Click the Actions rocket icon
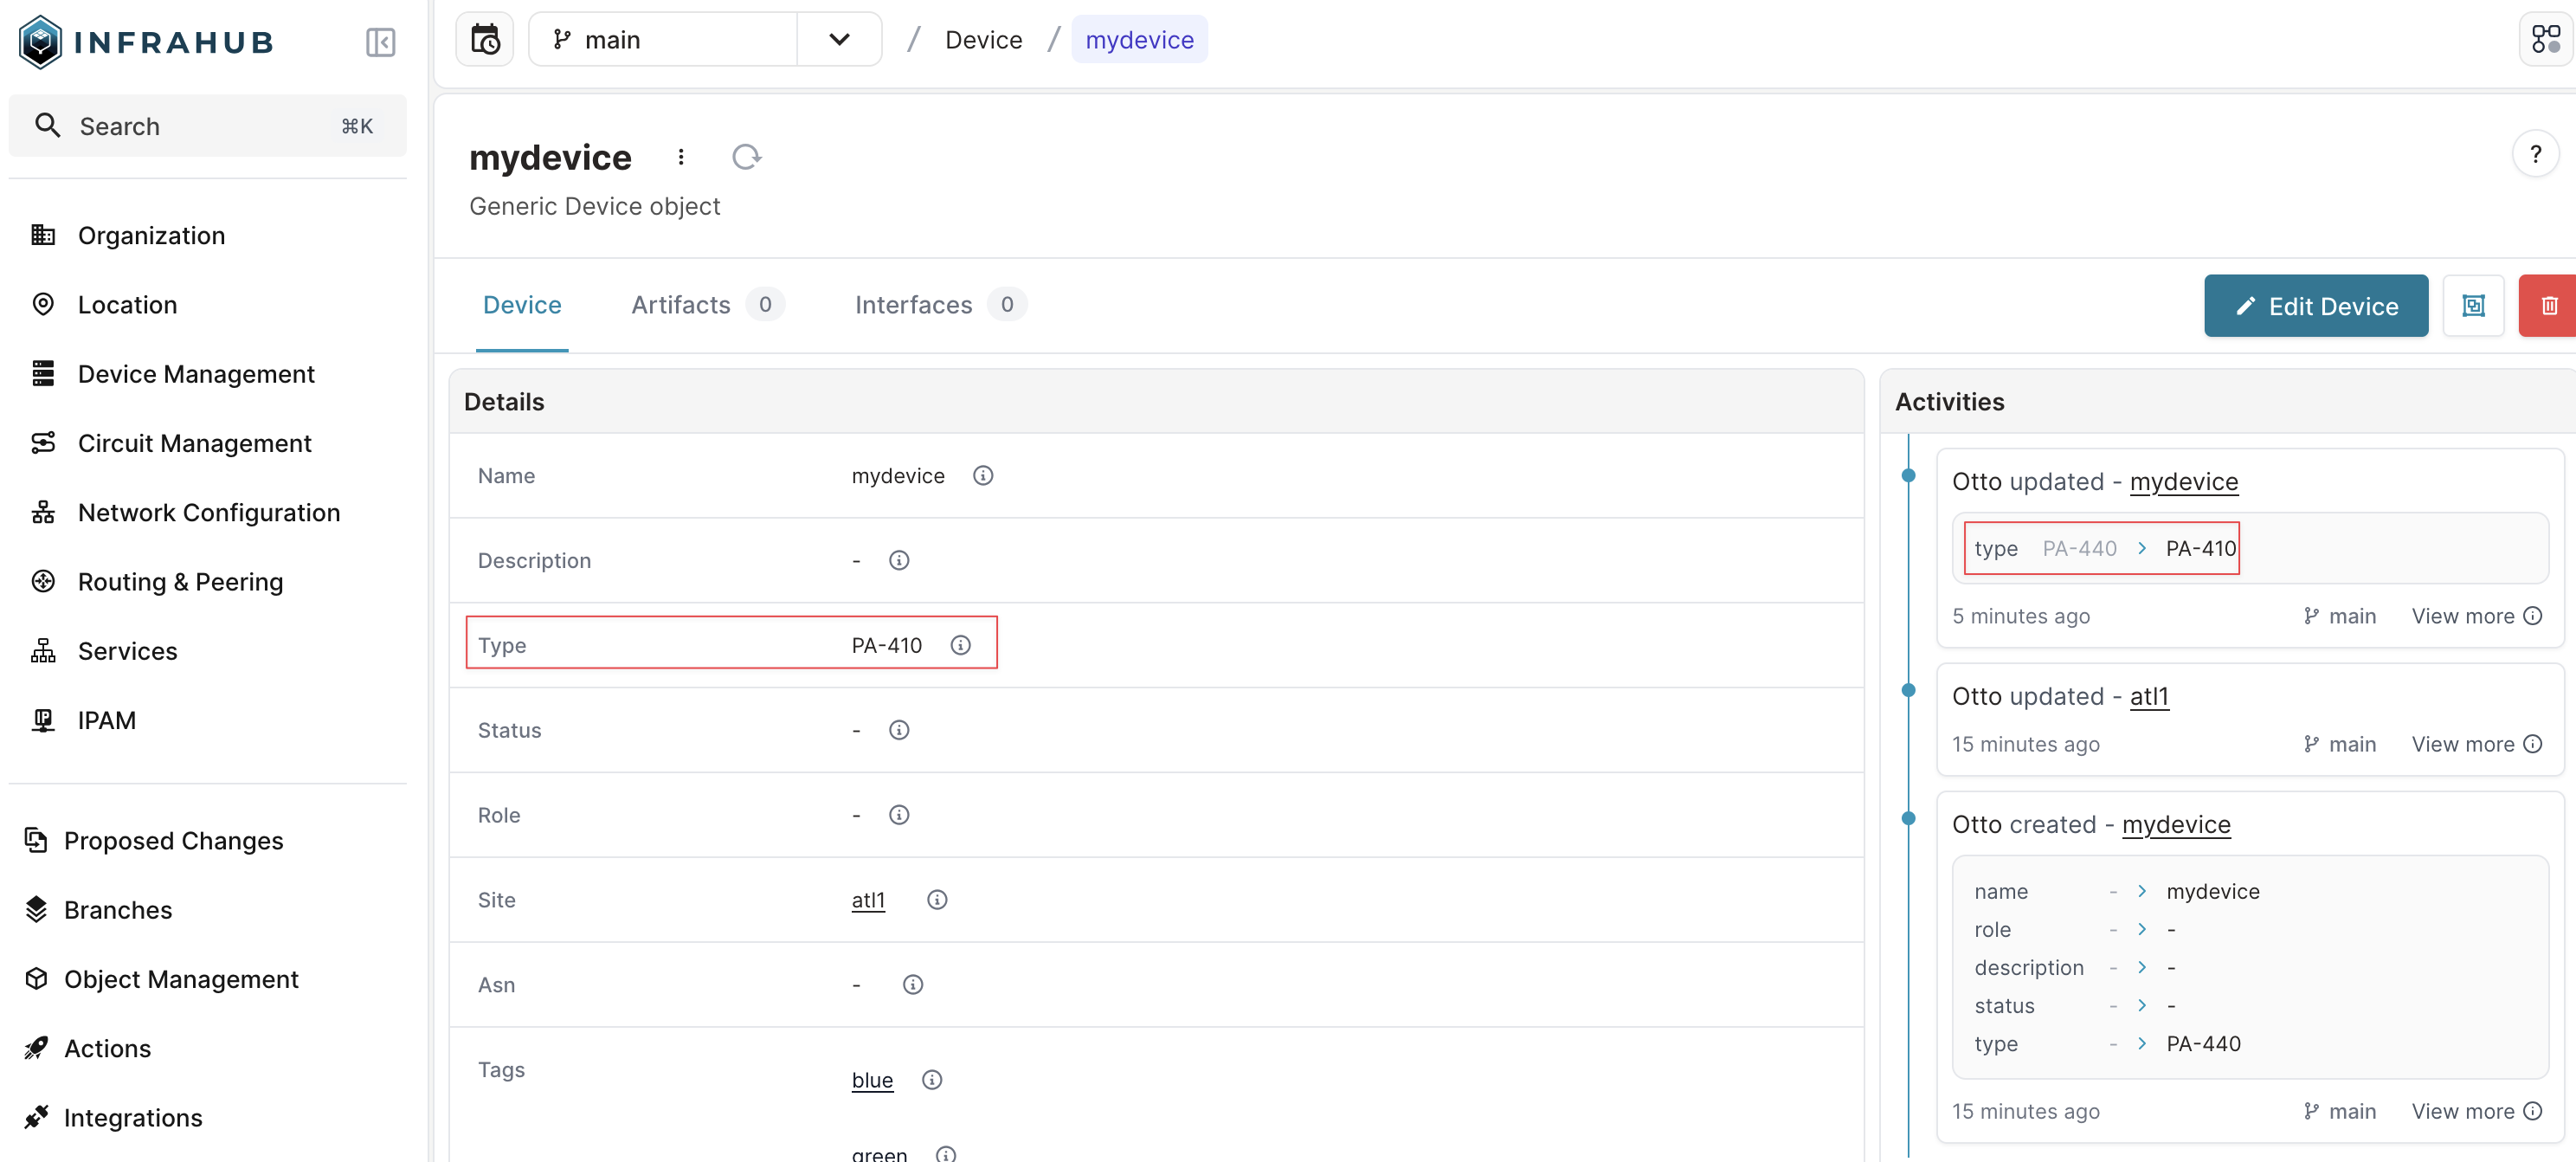This screenshot has width=2576, height=1162. tap(36, 1048)
